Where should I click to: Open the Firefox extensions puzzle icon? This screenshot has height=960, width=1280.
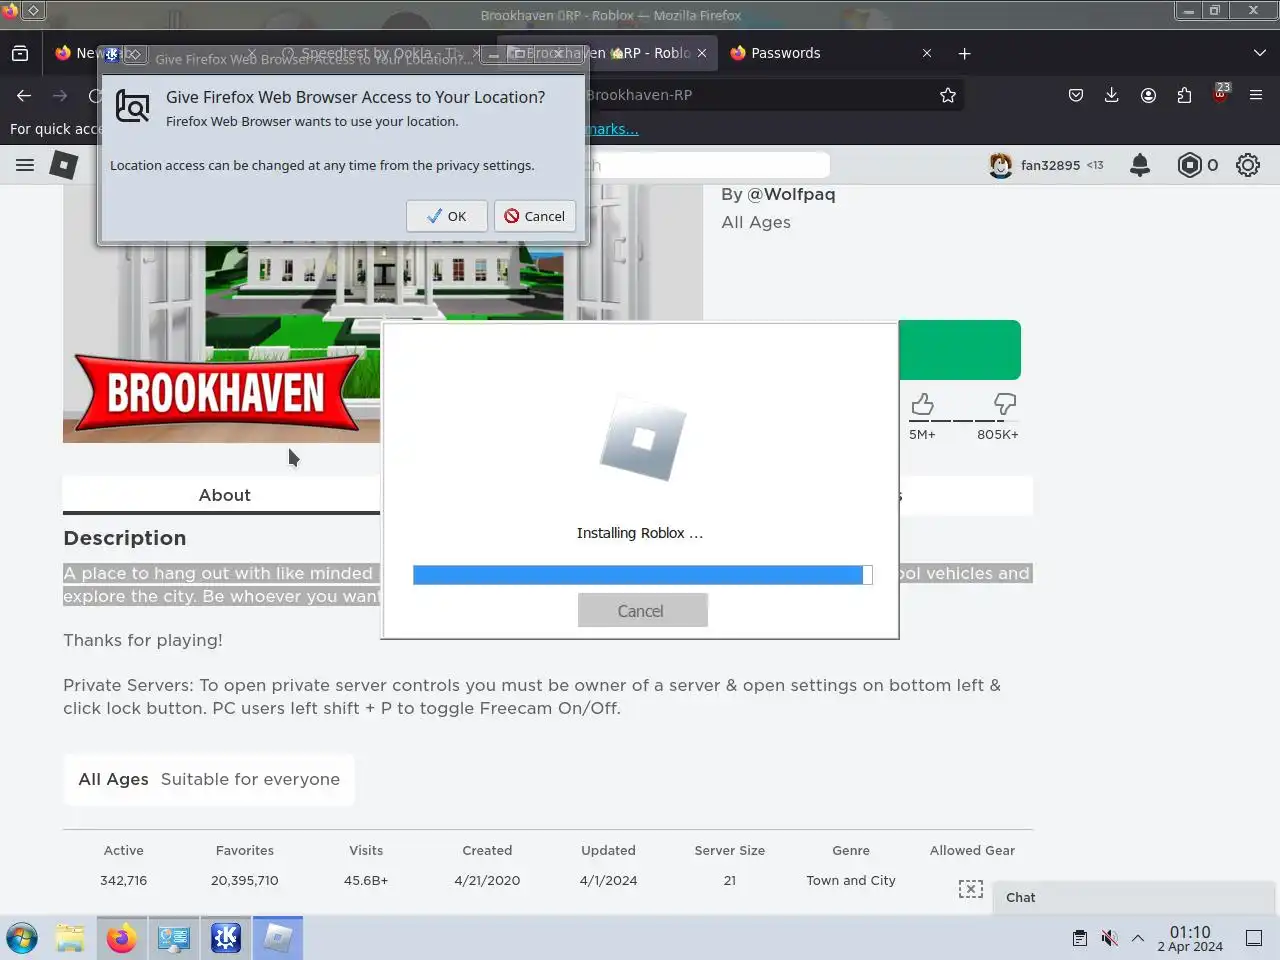[x=1184, y=95]
